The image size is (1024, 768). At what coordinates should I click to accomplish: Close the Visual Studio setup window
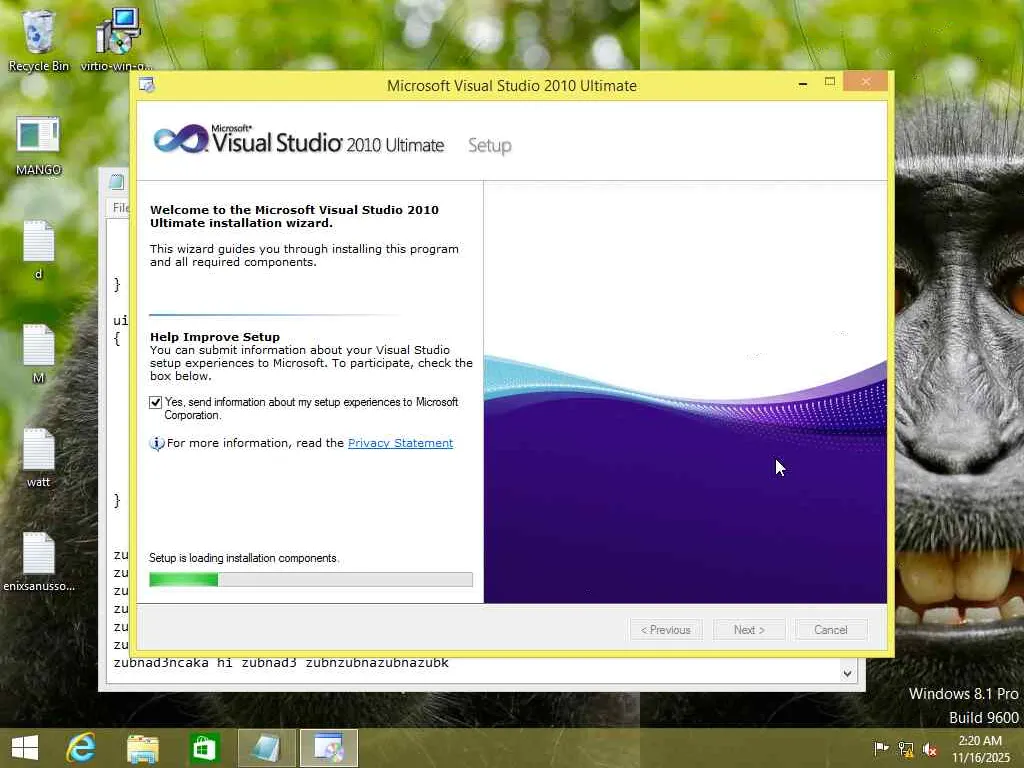(x=865, y=82)
